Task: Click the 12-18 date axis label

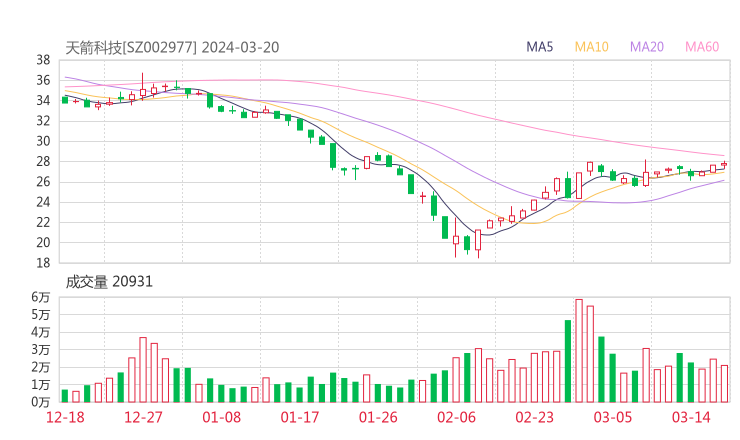Action: (65, 417)
